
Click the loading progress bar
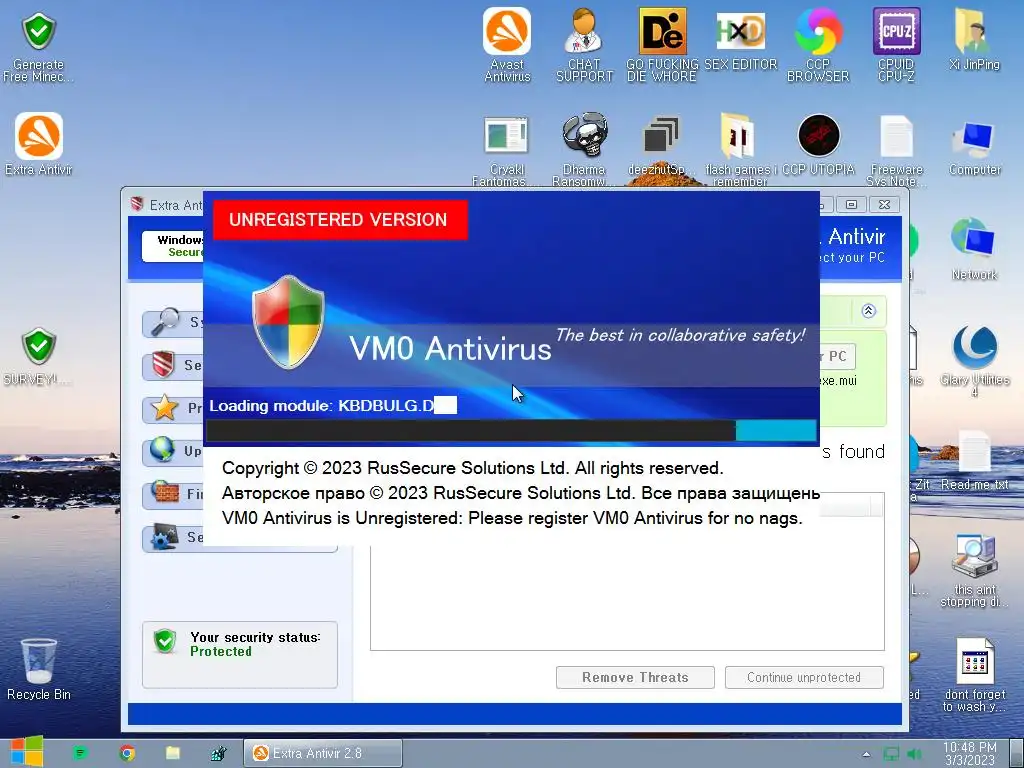coord(511,430)
